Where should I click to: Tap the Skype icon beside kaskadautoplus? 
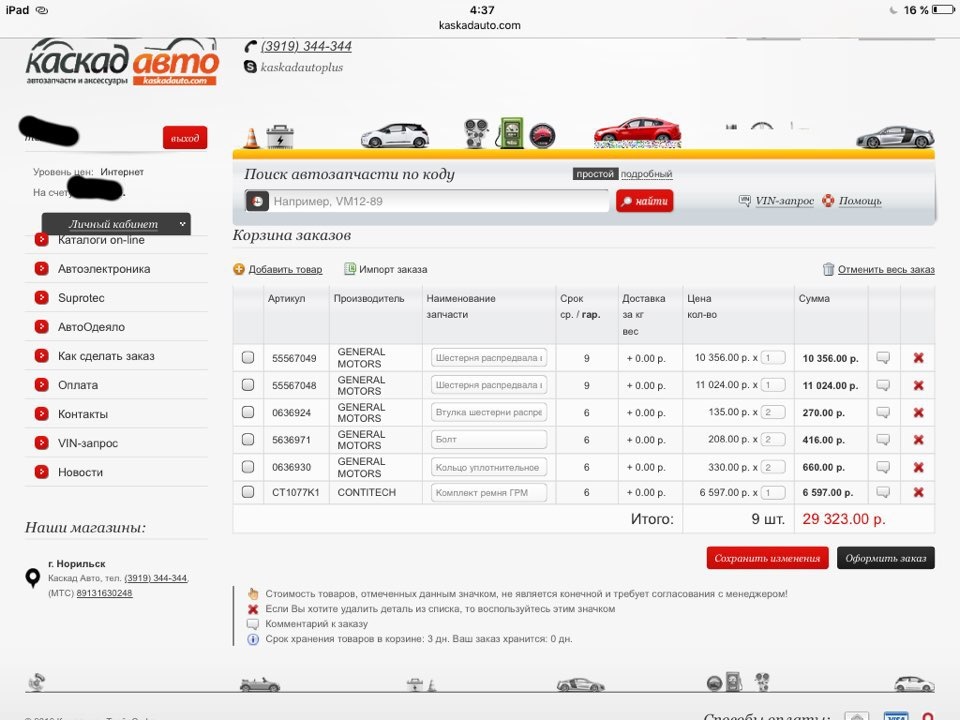(x=250, y=66)
